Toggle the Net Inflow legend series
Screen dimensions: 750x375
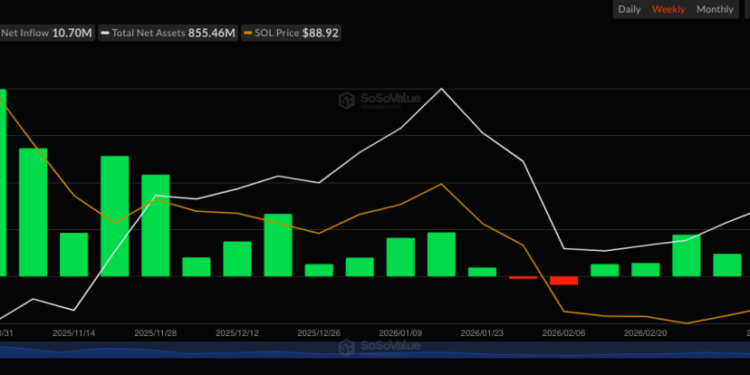tap(46, 33)
